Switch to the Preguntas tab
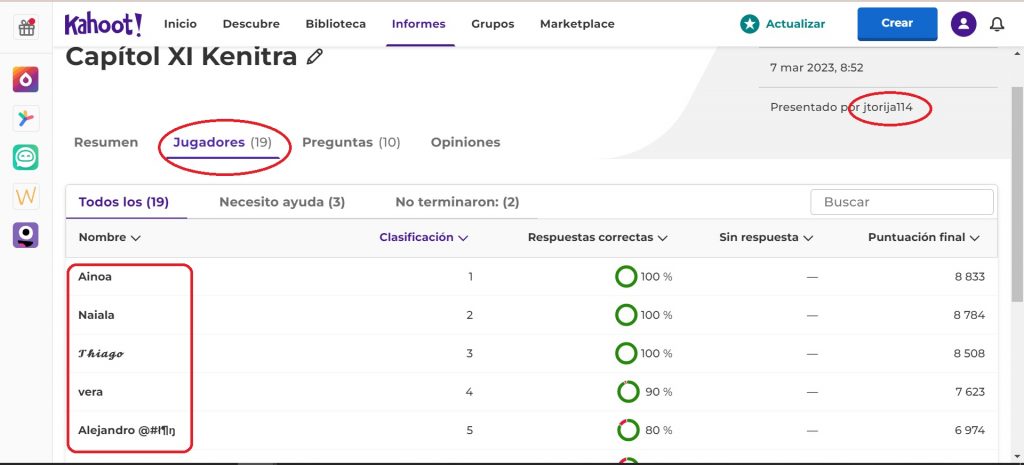Screen dimensions: 1024x465 tap(350, 143)
